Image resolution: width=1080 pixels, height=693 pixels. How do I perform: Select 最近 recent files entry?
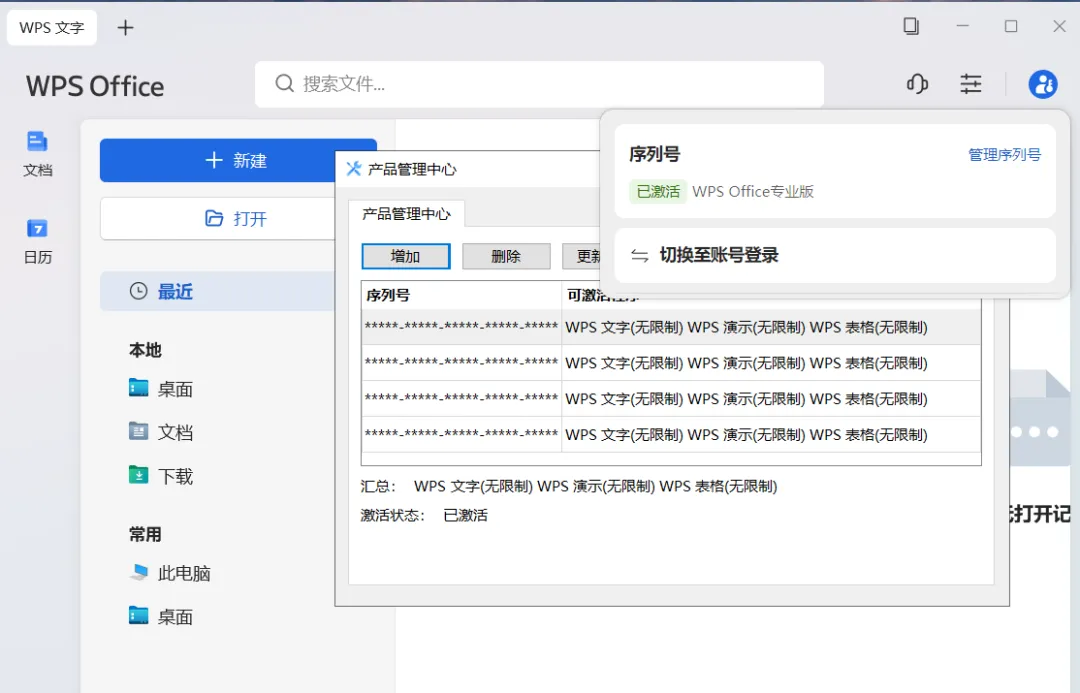[x=218, y=291]
